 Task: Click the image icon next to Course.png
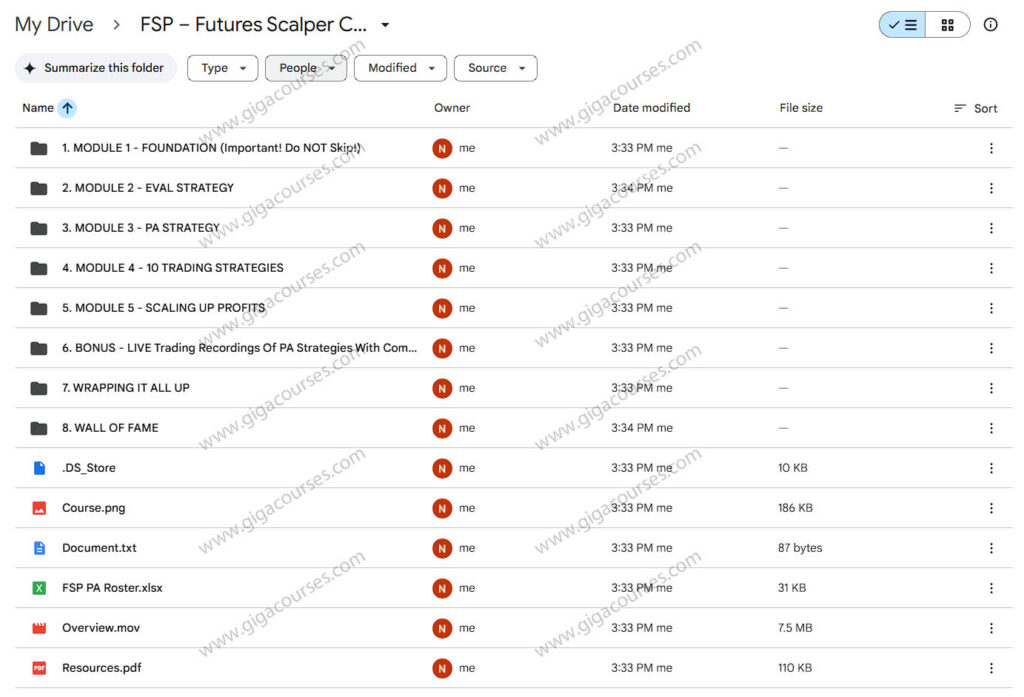click(38, 507)
